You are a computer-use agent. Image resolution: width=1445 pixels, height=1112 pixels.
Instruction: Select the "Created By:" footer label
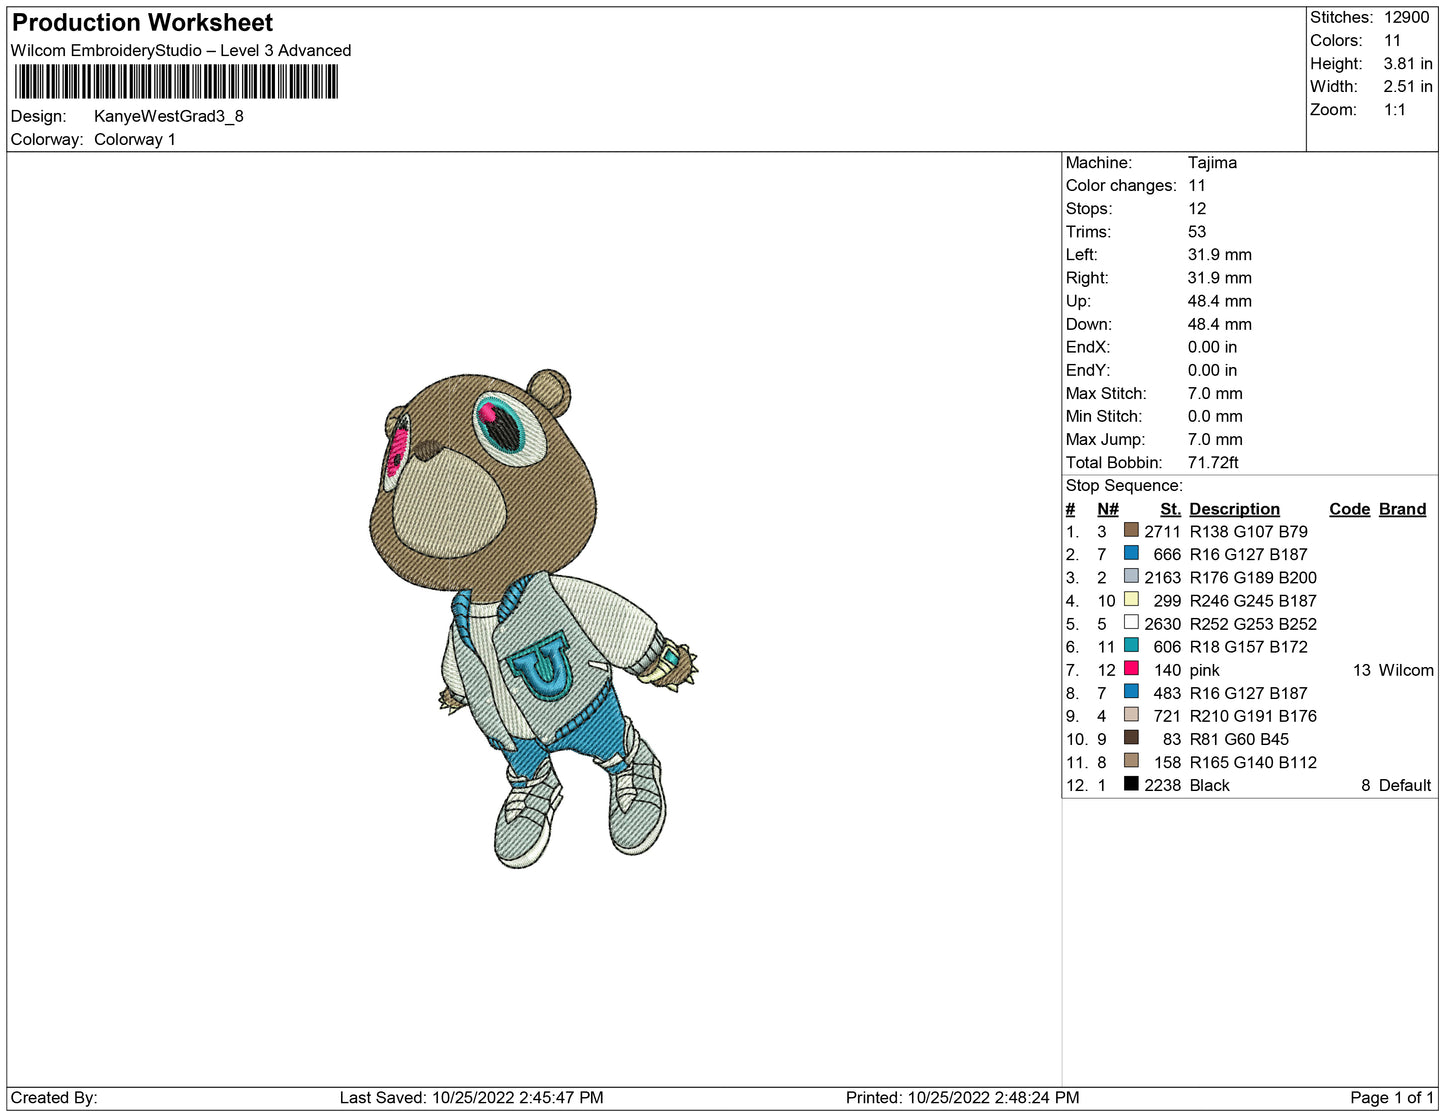(54, 1097)
